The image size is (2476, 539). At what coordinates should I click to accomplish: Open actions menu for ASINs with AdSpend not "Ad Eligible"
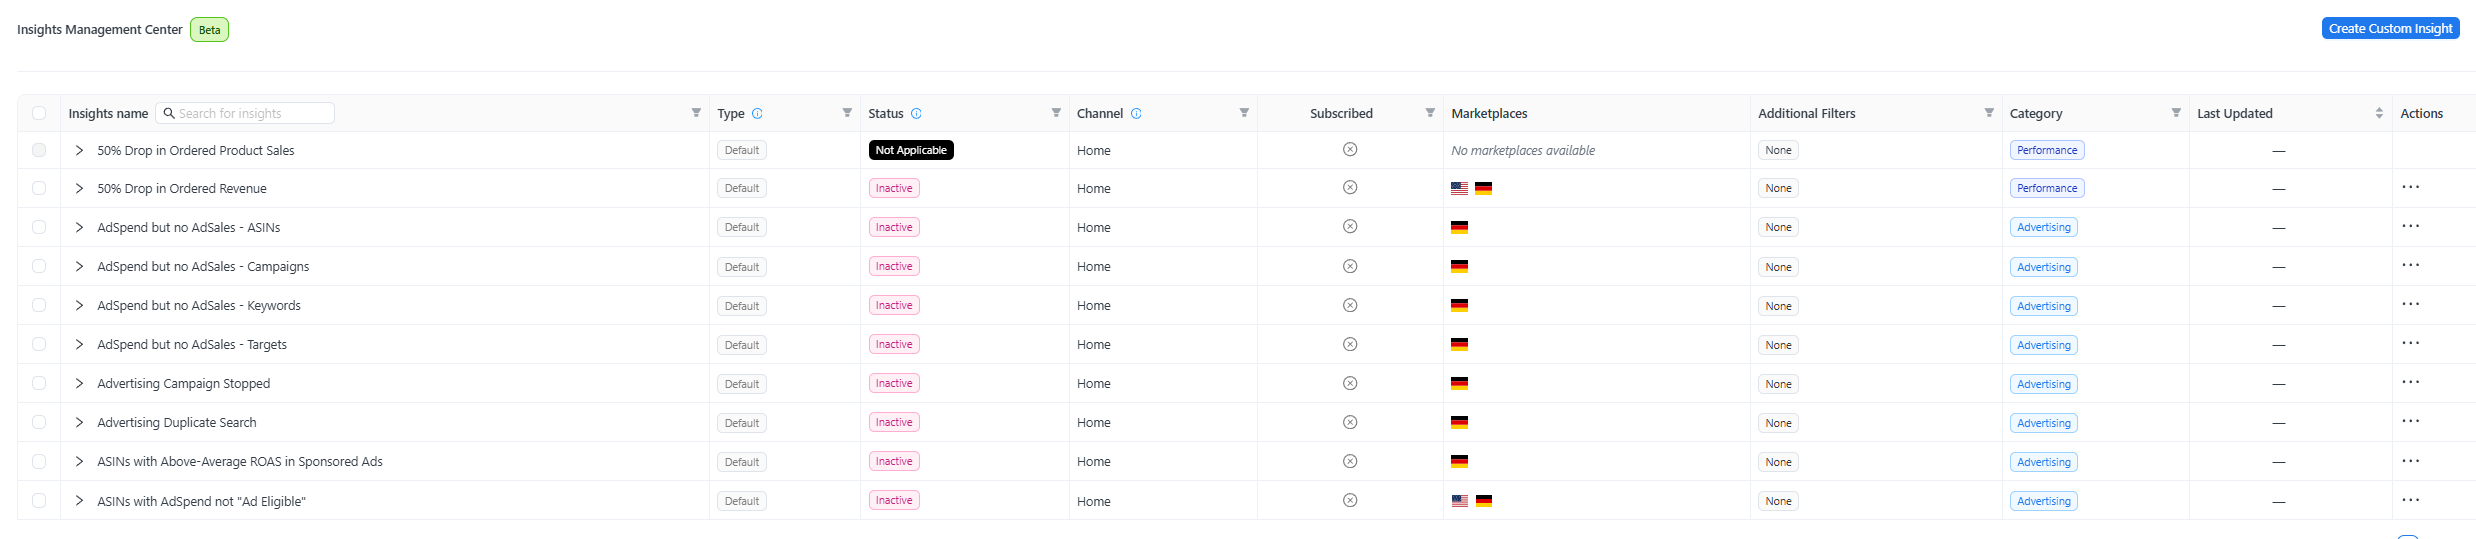point(2411,500)
